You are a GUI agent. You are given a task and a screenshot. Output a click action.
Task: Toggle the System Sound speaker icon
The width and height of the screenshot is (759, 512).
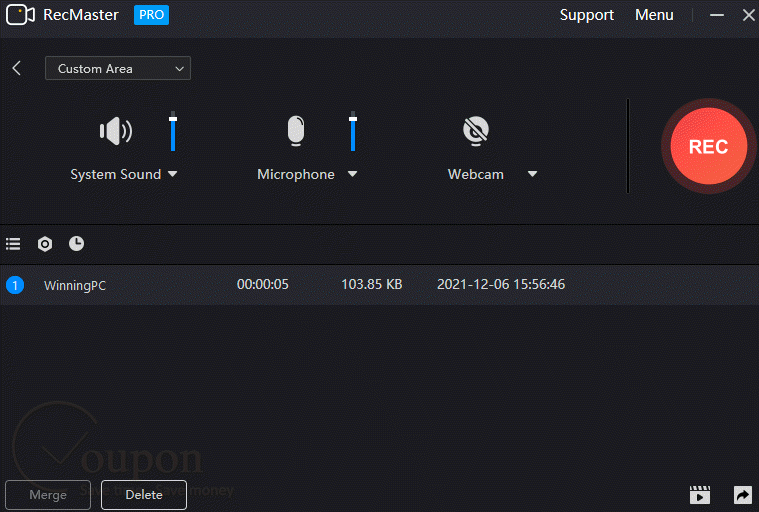(x=116, y=131)
